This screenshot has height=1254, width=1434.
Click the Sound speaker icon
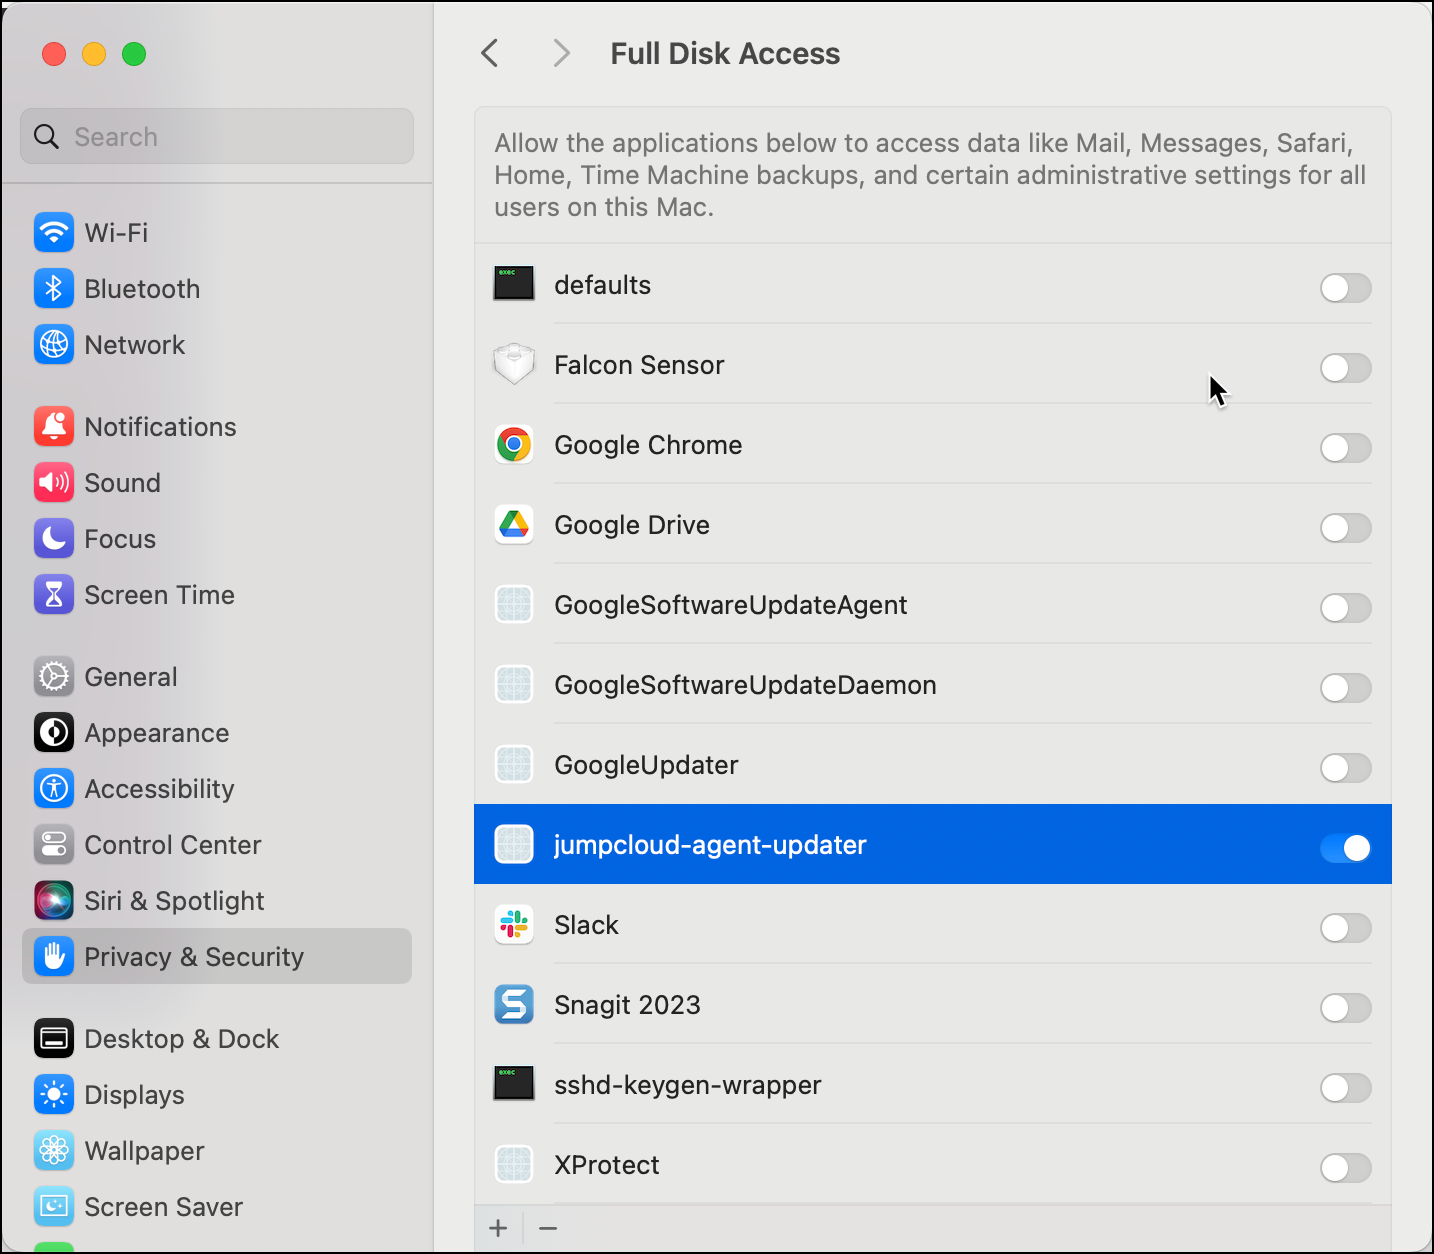tap(54, 482)
